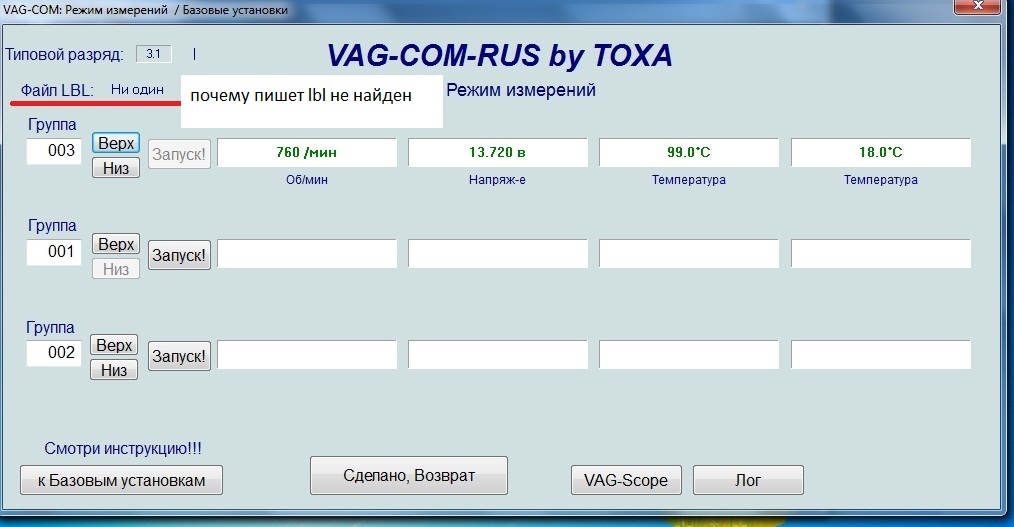Focus the group number field showing 003
The image size is (1014, 527).
[54, 151]
